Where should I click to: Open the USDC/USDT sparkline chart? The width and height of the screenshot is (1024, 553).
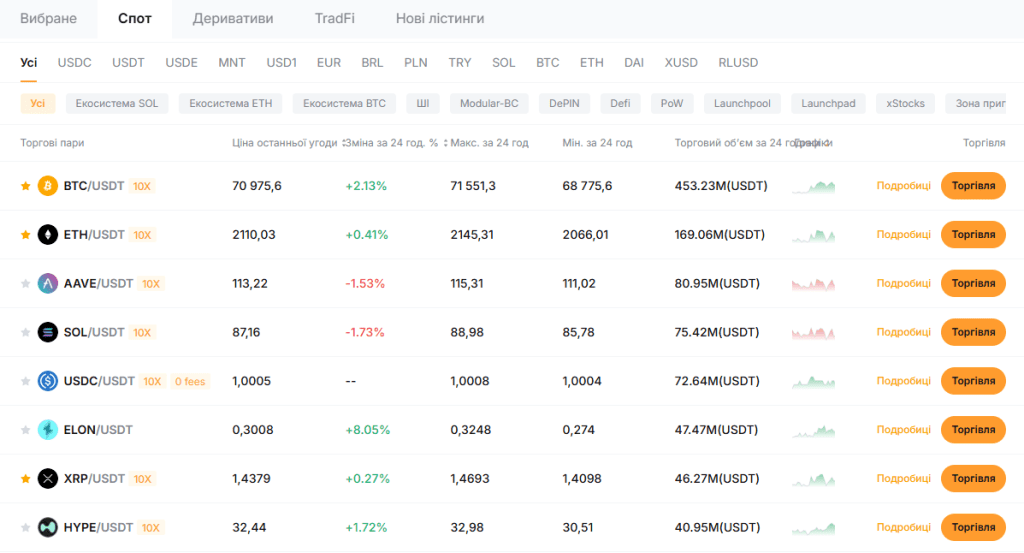[813, 382]
